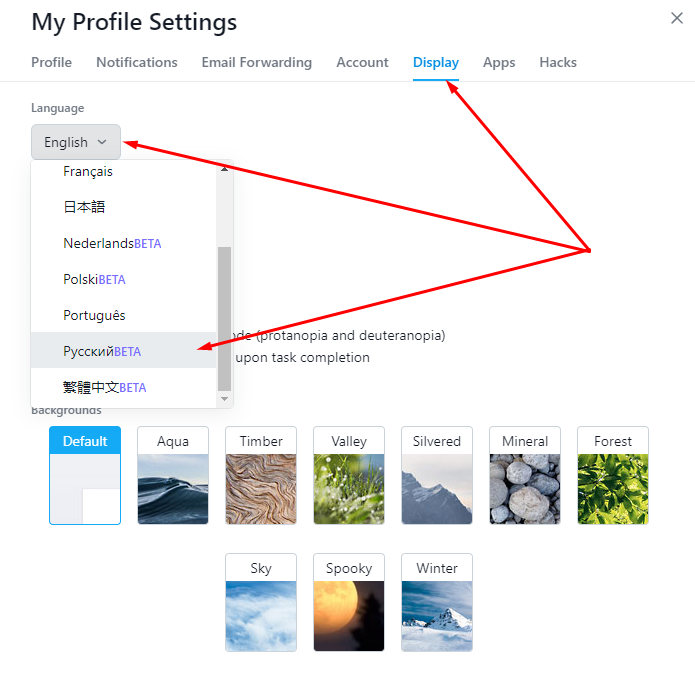Apply the Spooky moon background
695x692 pixels.
pos(349,602)
